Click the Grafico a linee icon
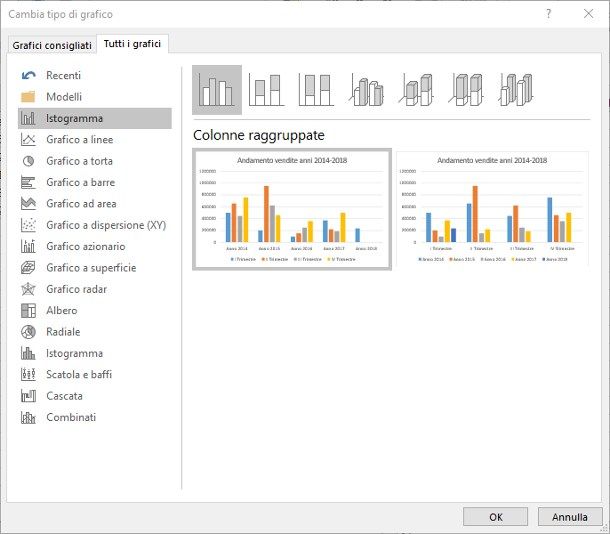This screenshot has height=534, width=610. (28, 140)
